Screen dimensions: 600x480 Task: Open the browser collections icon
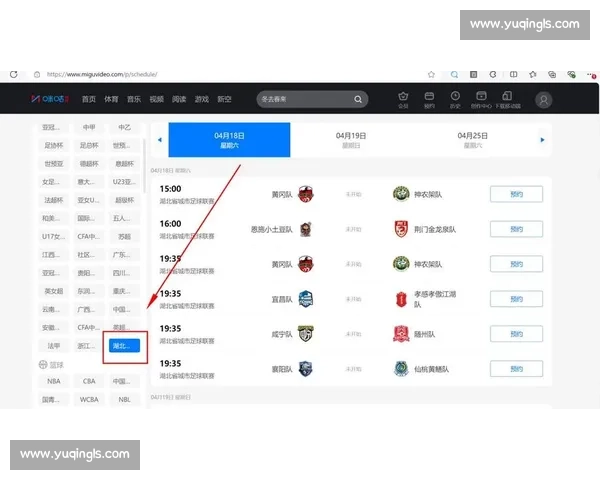pyautogui.click(x=552, y=75)
